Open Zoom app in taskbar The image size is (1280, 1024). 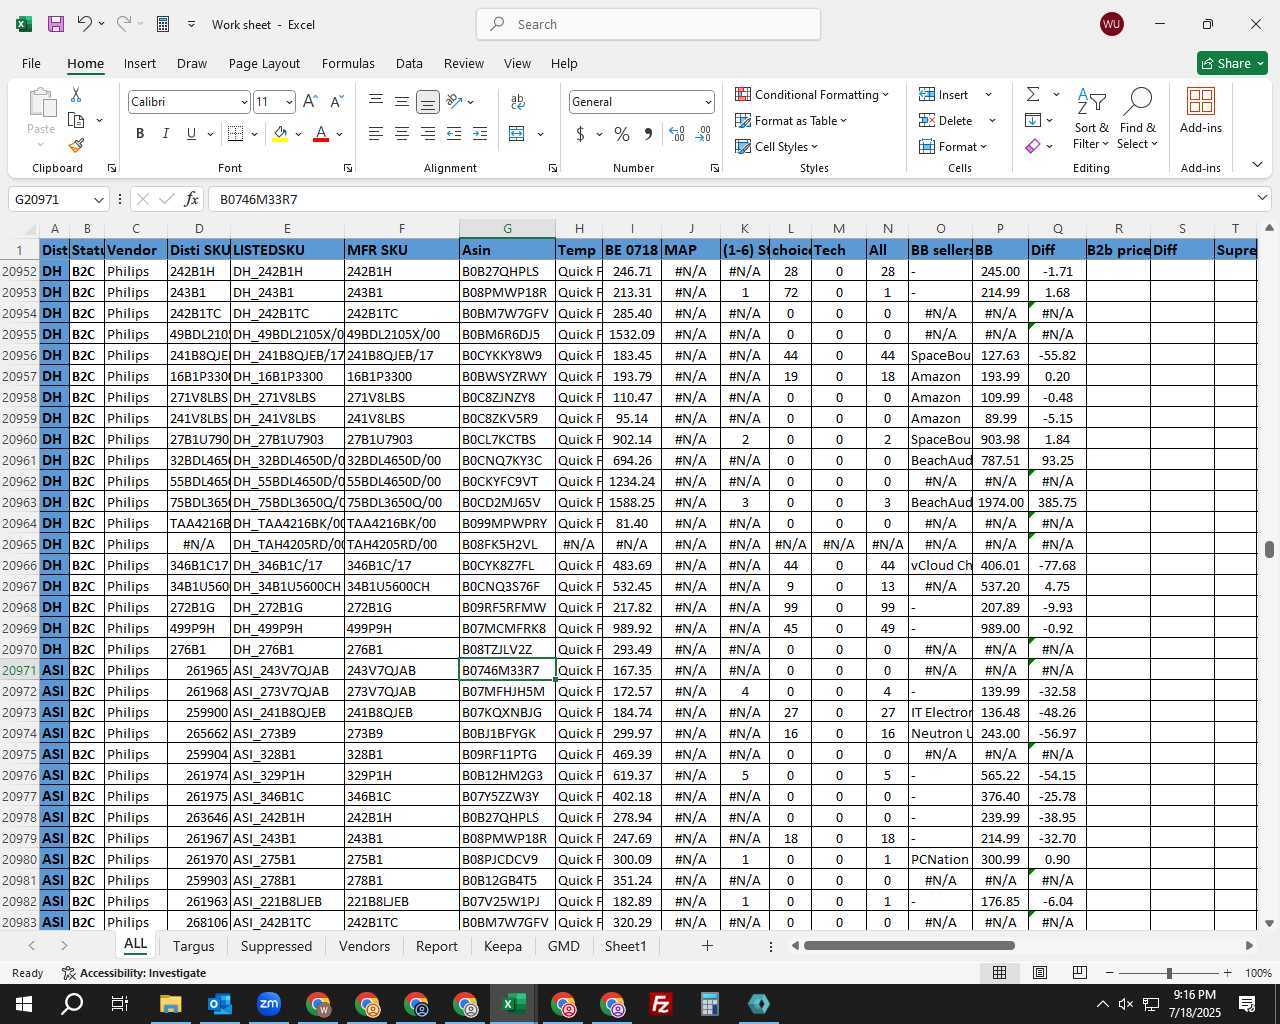[269, 1004]
